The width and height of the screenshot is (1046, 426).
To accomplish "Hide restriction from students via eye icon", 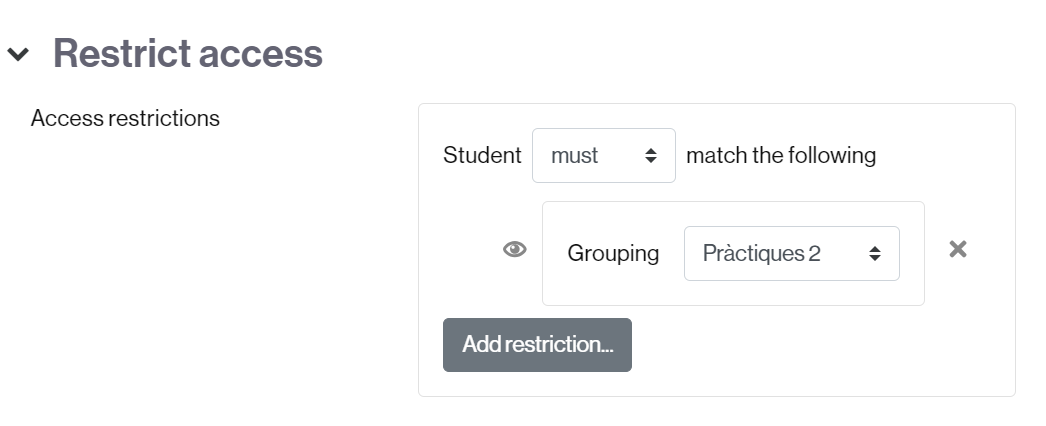I will (x=514, y=249).
